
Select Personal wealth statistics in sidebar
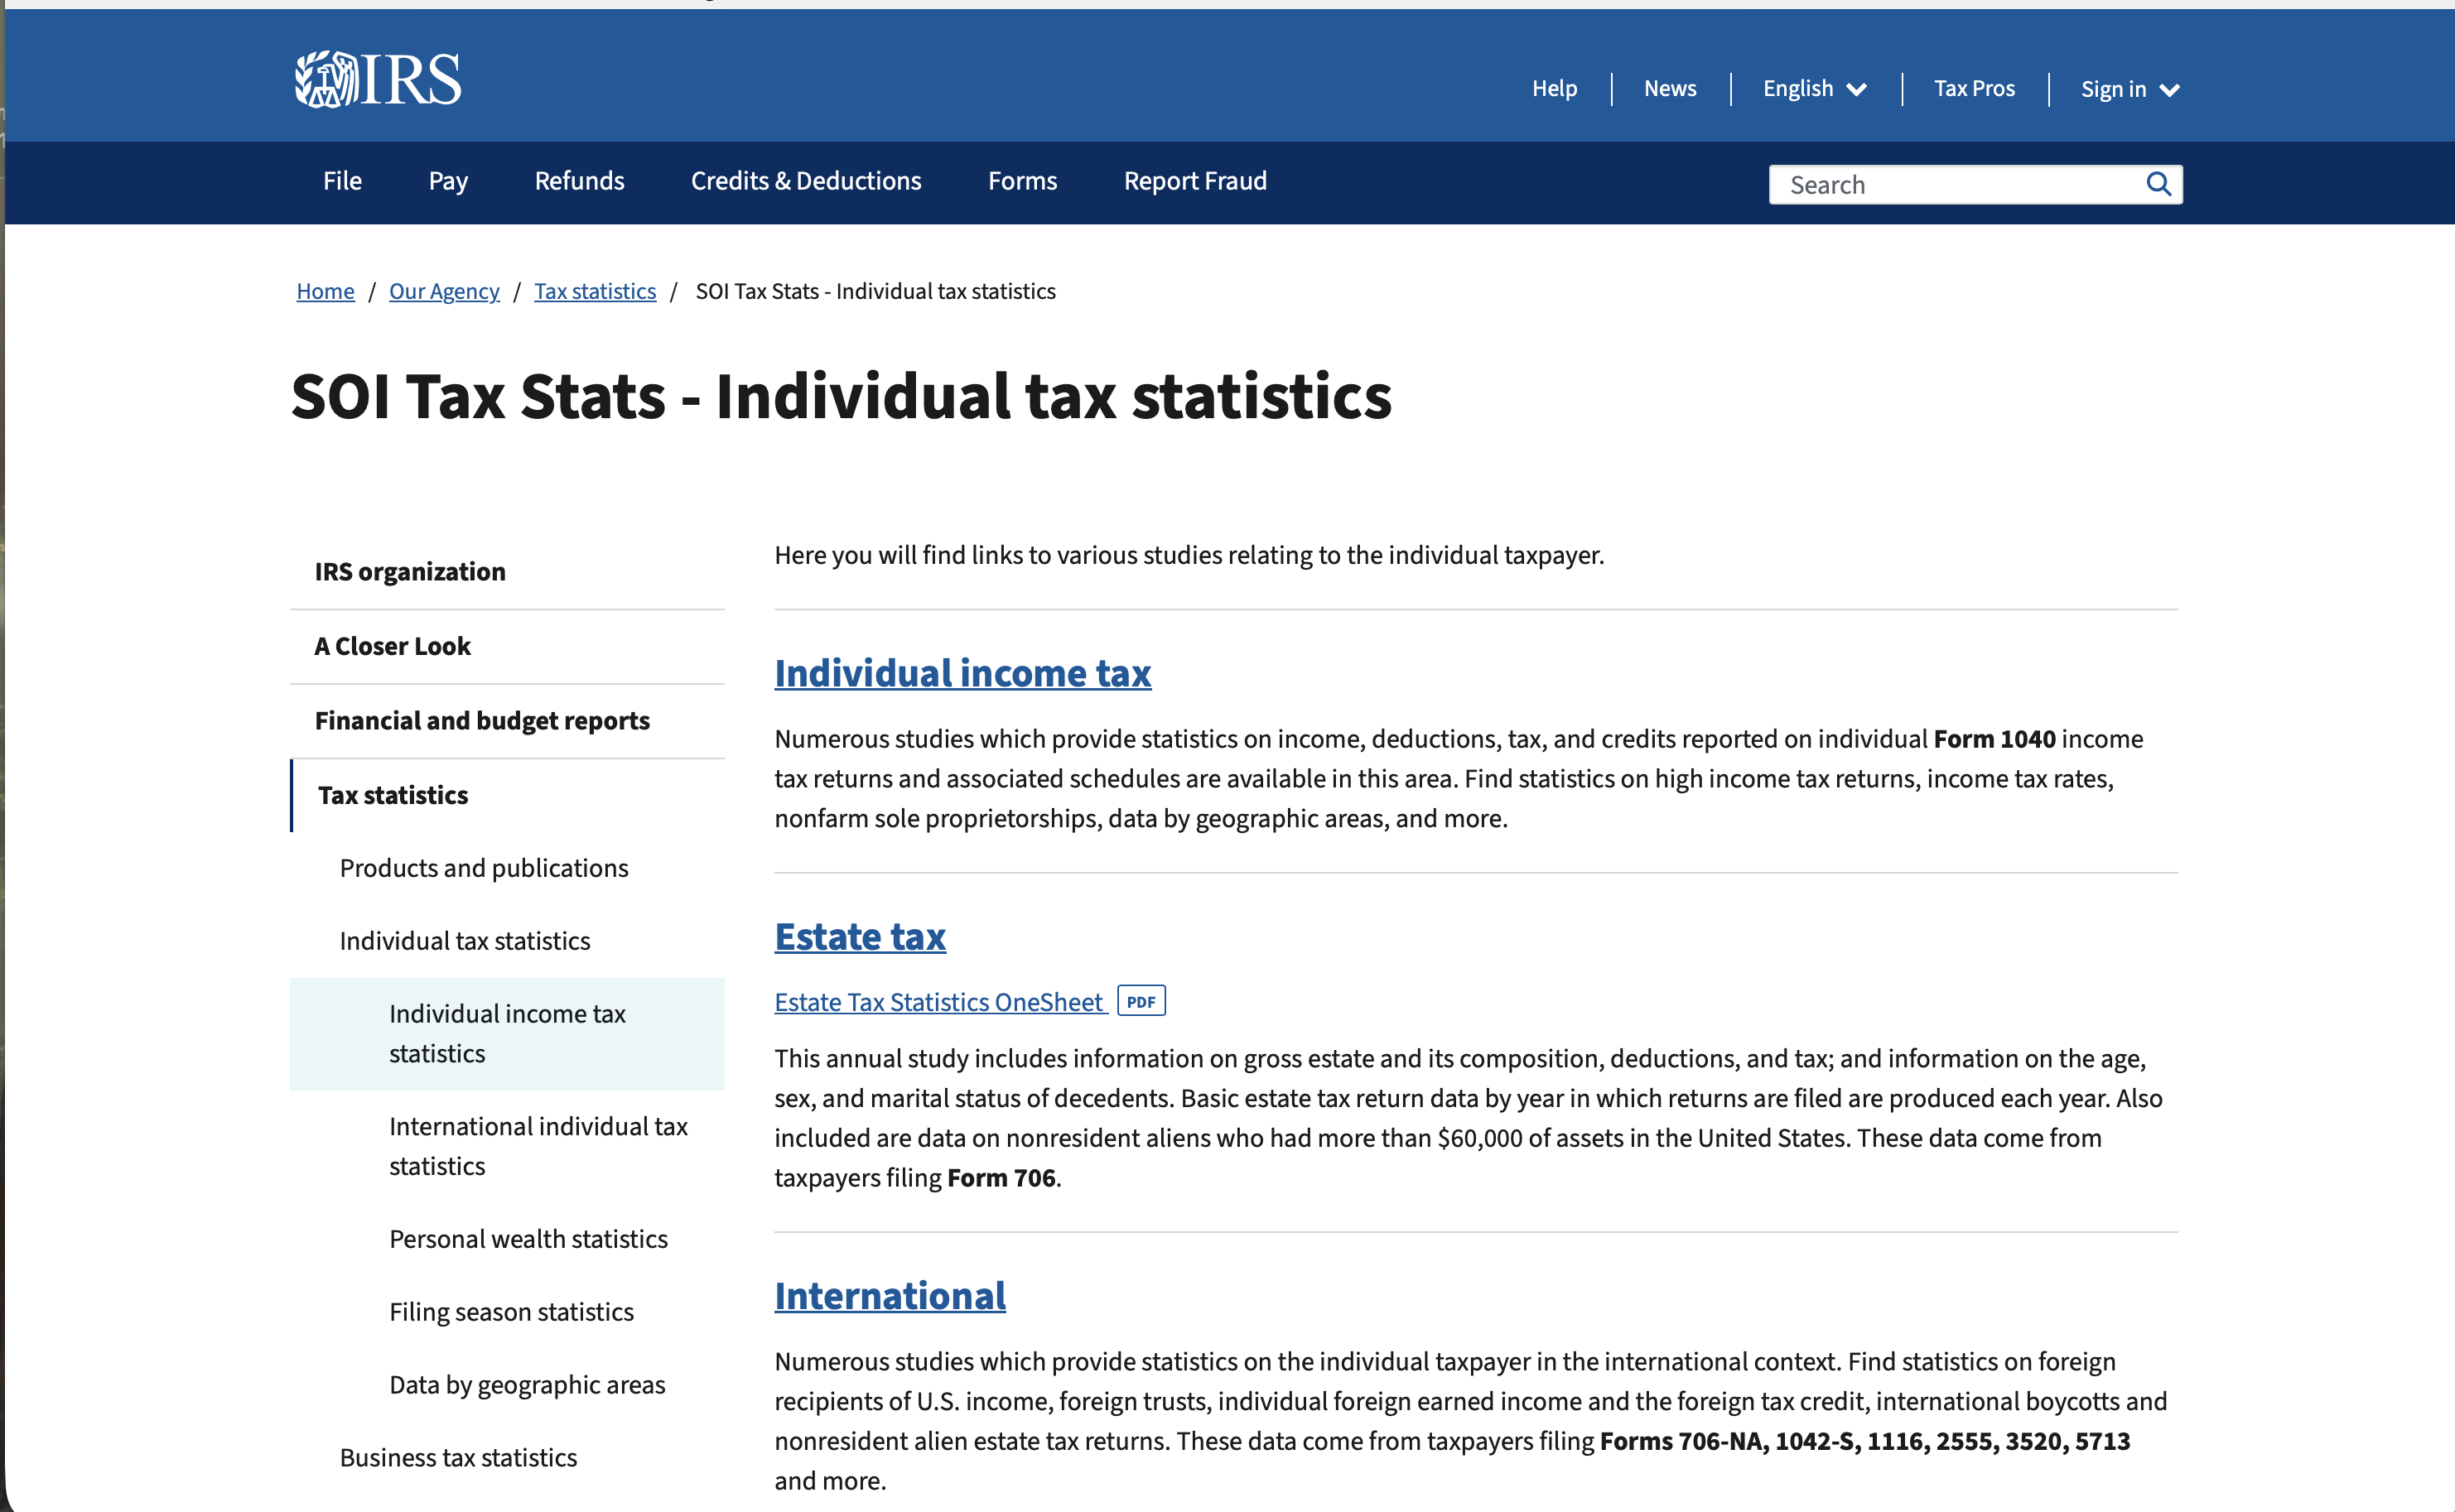pyautogui.click(x=528, y=1239)
